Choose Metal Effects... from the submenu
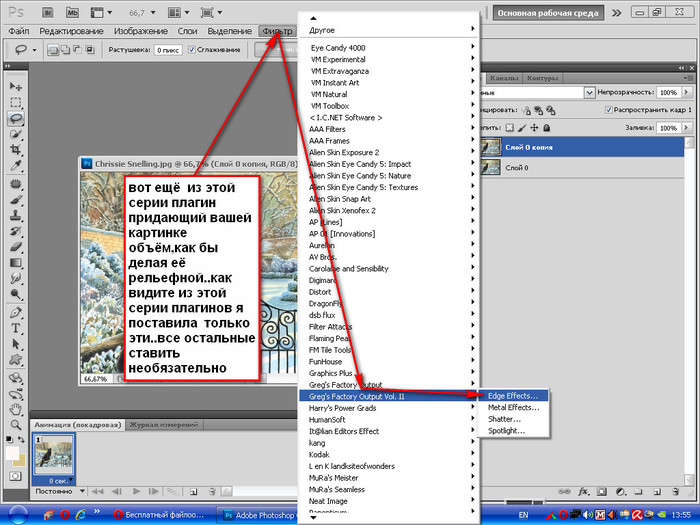 tap(513, 407)
